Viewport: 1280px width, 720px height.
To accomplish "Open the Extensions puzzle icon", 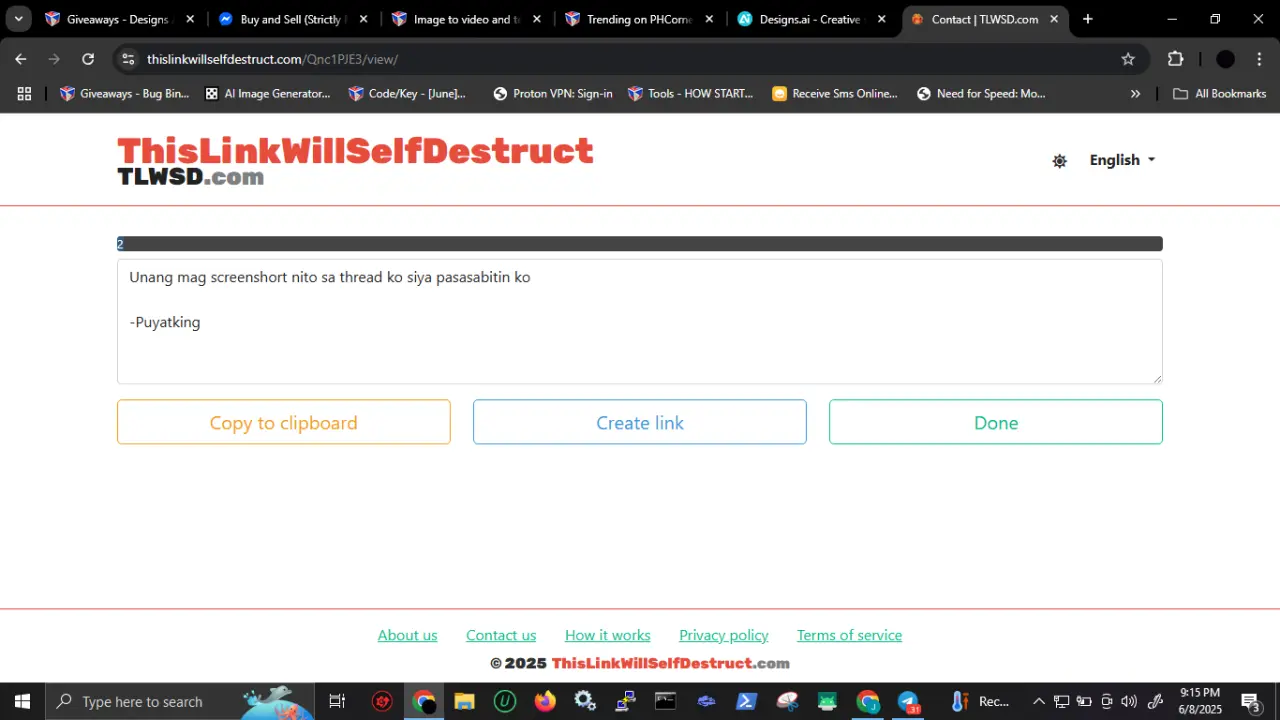I will coord(1176,59).
